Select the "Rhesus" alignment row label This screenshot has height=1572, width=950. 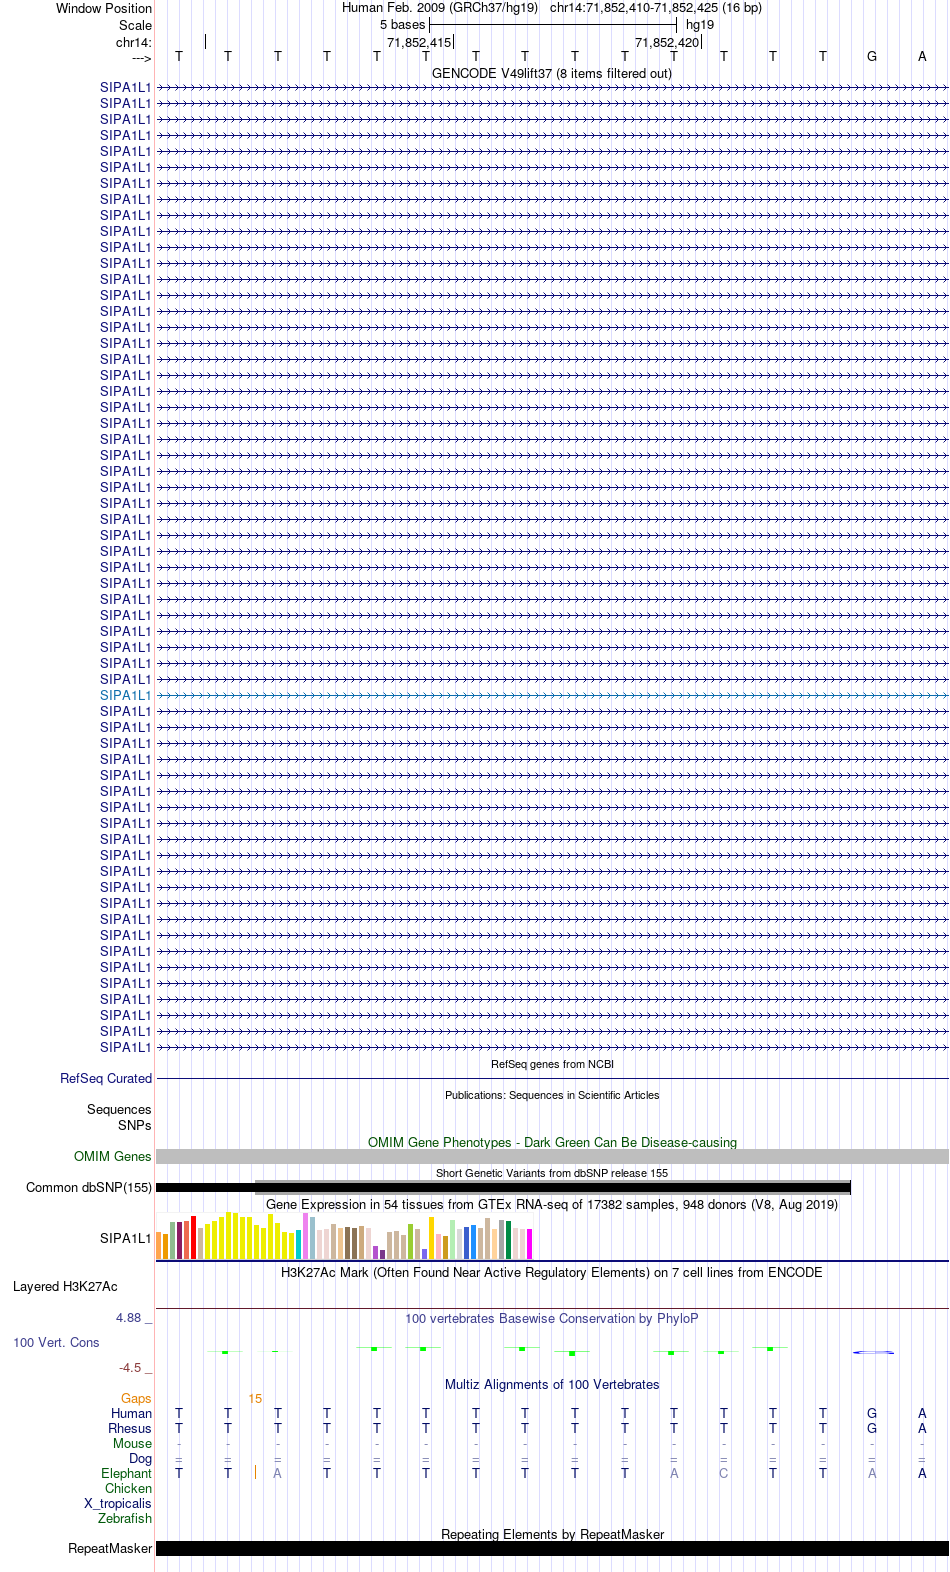point(130,1428)
